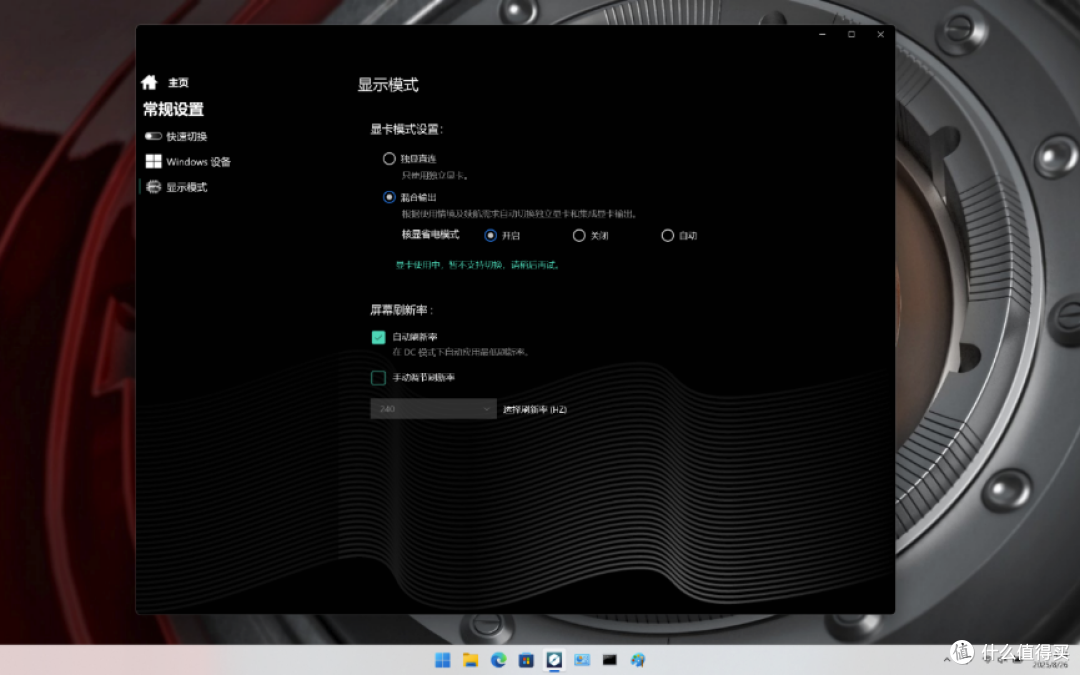Click the DC 模式 auto refresh description
The height and width of the screenshot is (675, 1080).
point(461,352)
